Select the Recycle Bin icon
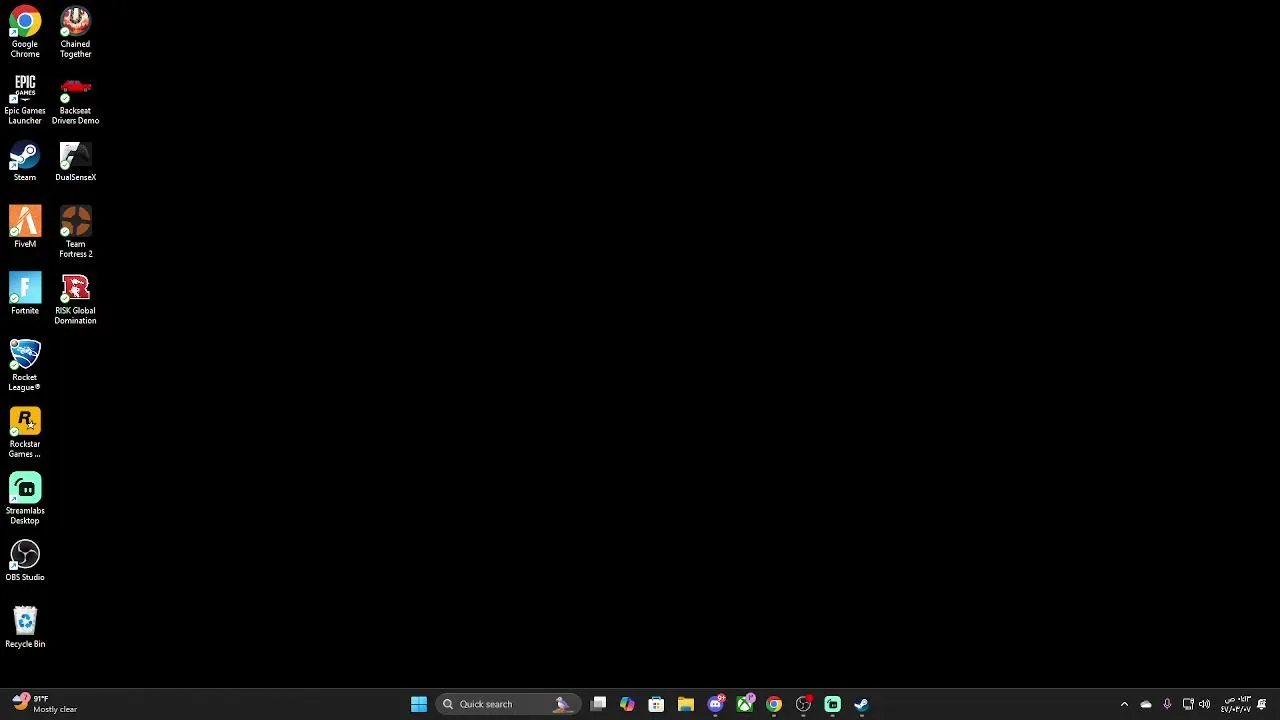Screen dimensions: 1280x720 25,628
